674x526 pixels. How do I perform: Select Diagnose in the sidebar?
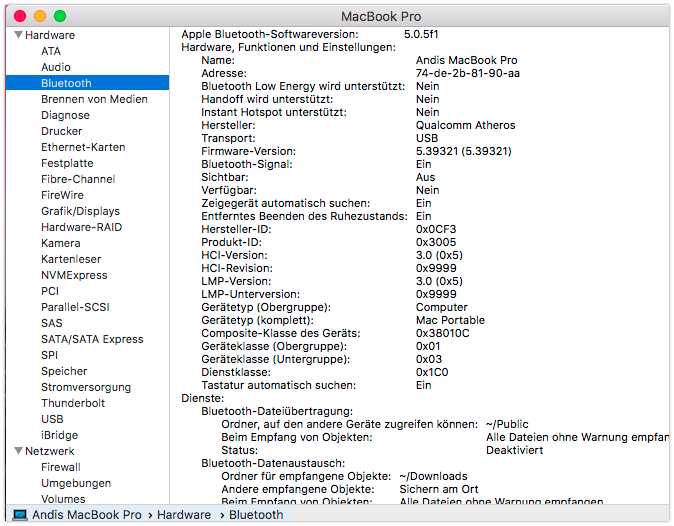coord(65,115)
